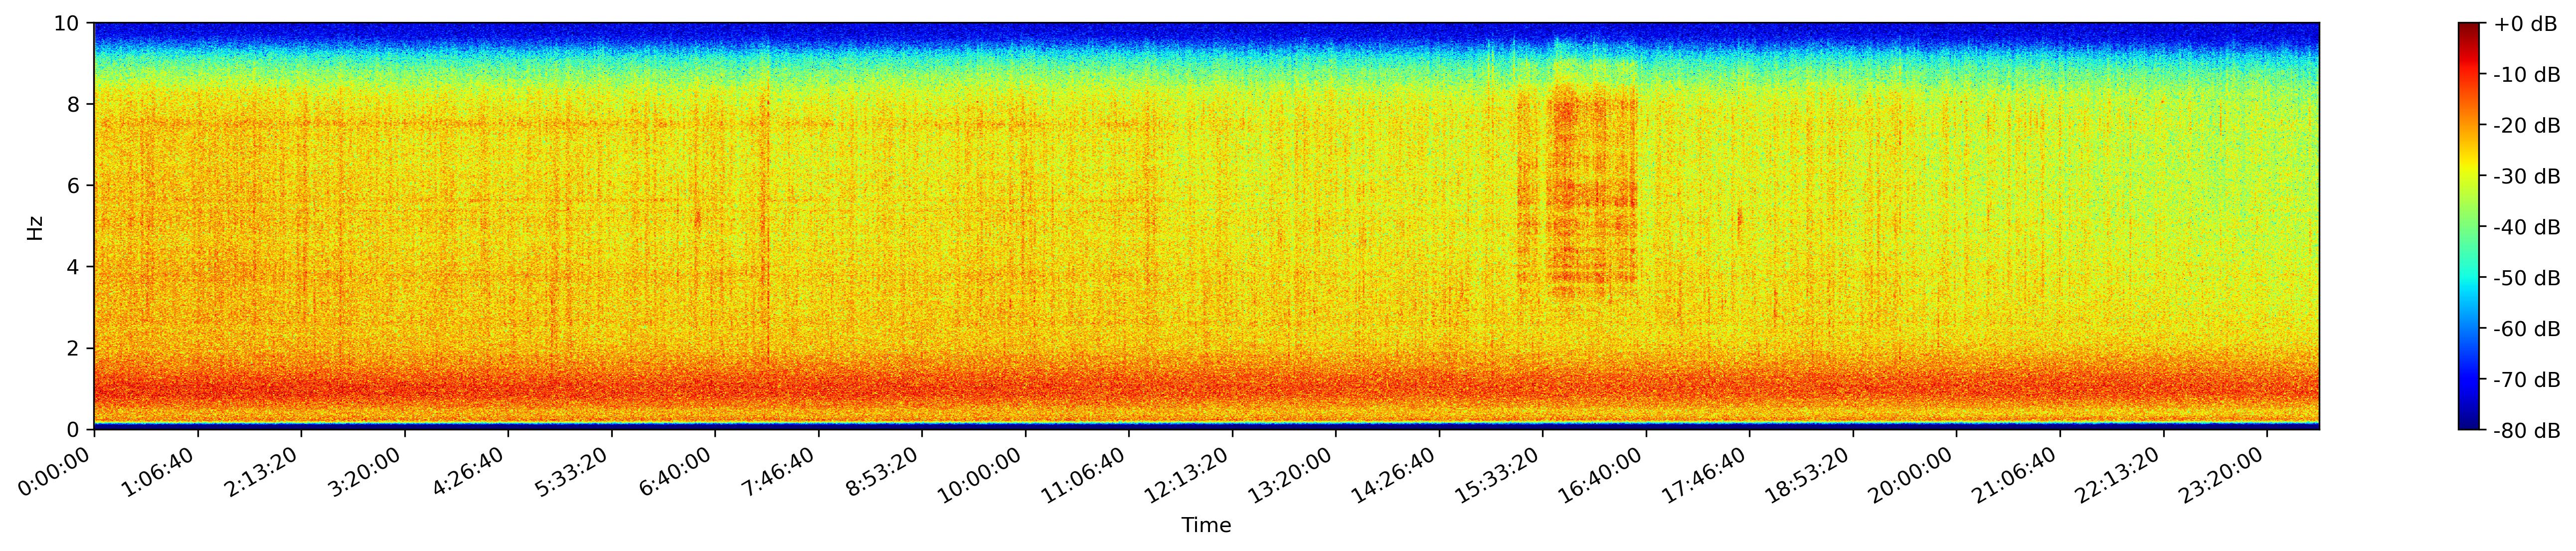Click the faint horizontal line near 7.5 Hz
Screen dimensions: 2576x551
pyautogui.click(x=400, y=125)
